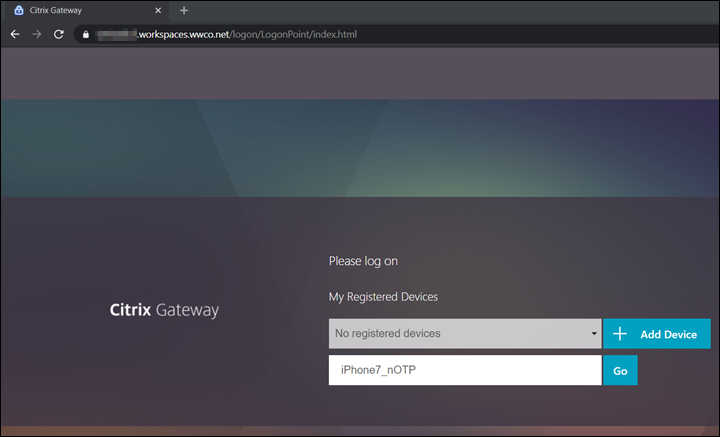Viewport: 720px width, 437px height.
Task: Open the No registered devices dropdown
Action: pyautogui.click(x=465, y=333)
